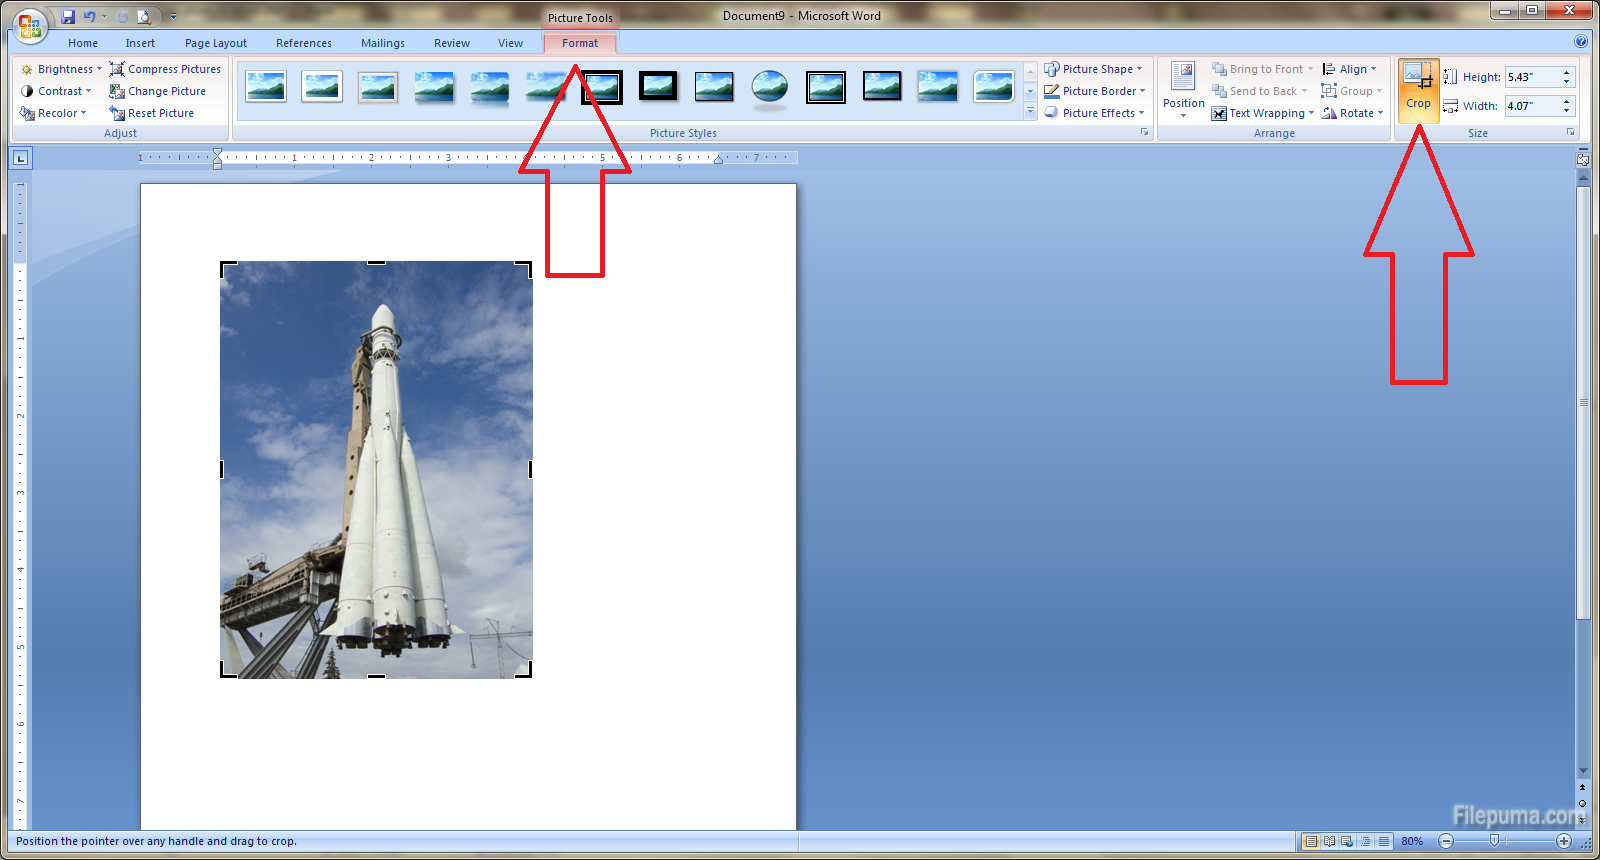This screenshot has height=860, width=1600.
Task: Switch to Outline view
Action: point(1365,841)
